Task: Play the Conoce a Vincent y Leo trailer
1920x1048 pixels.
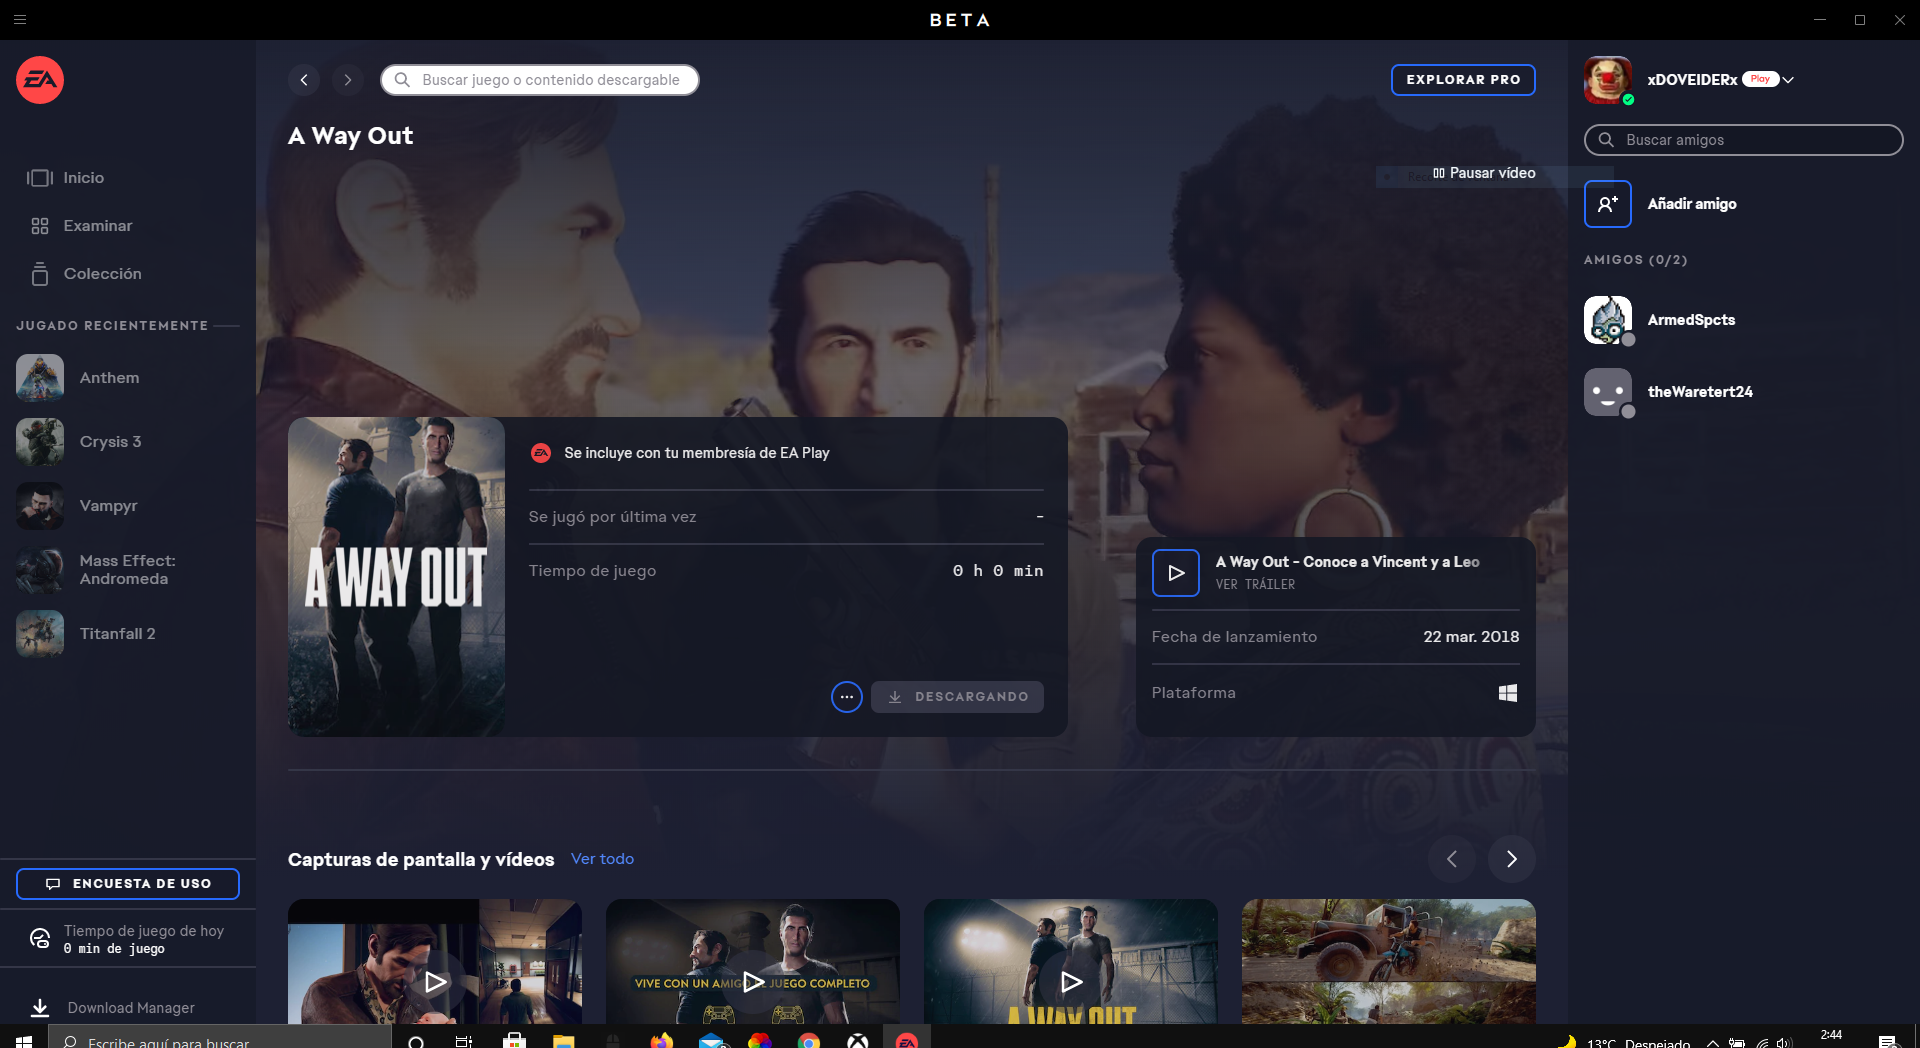Action: [x=1176, y=573]
